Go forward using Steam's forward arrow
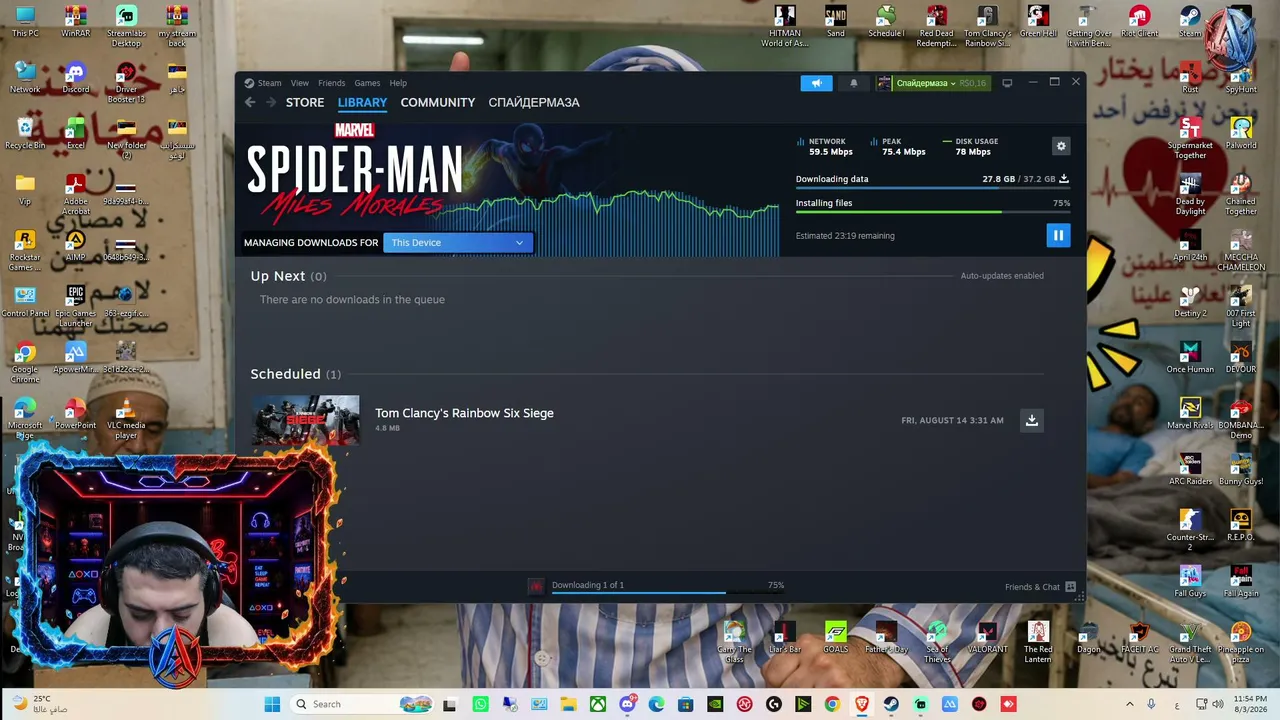Screen dimensions: 1280x720 point(270,102)
